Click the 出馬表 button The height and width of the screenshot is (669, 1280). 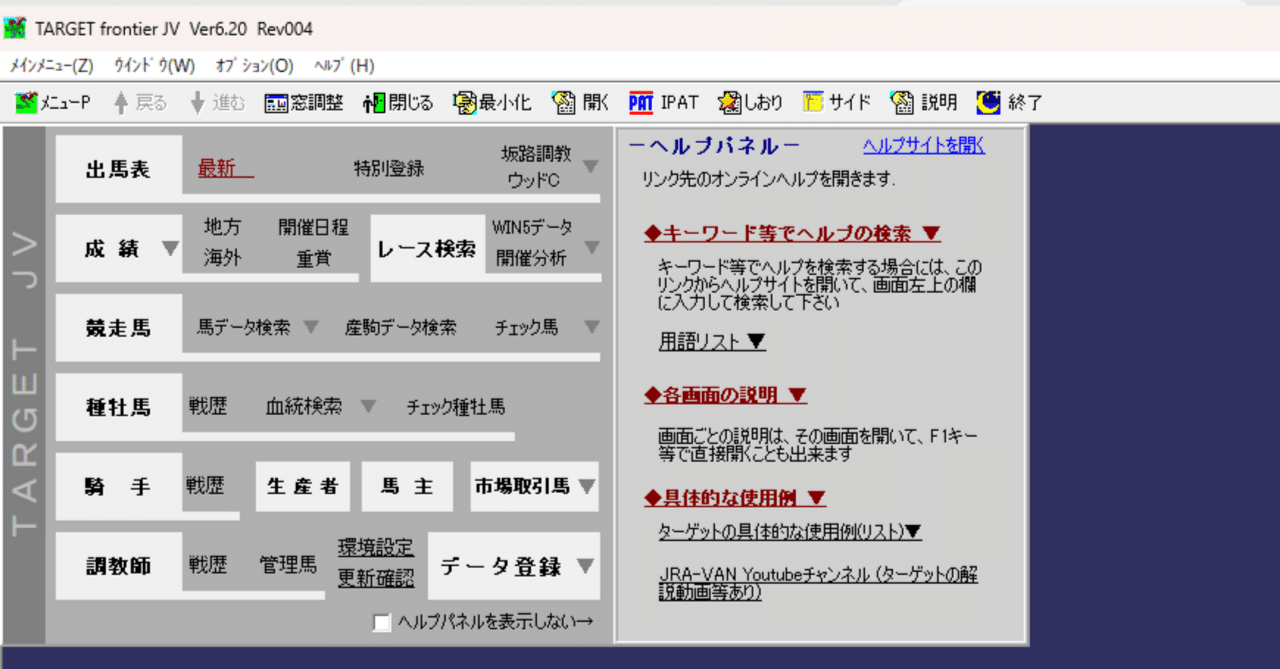119,170
